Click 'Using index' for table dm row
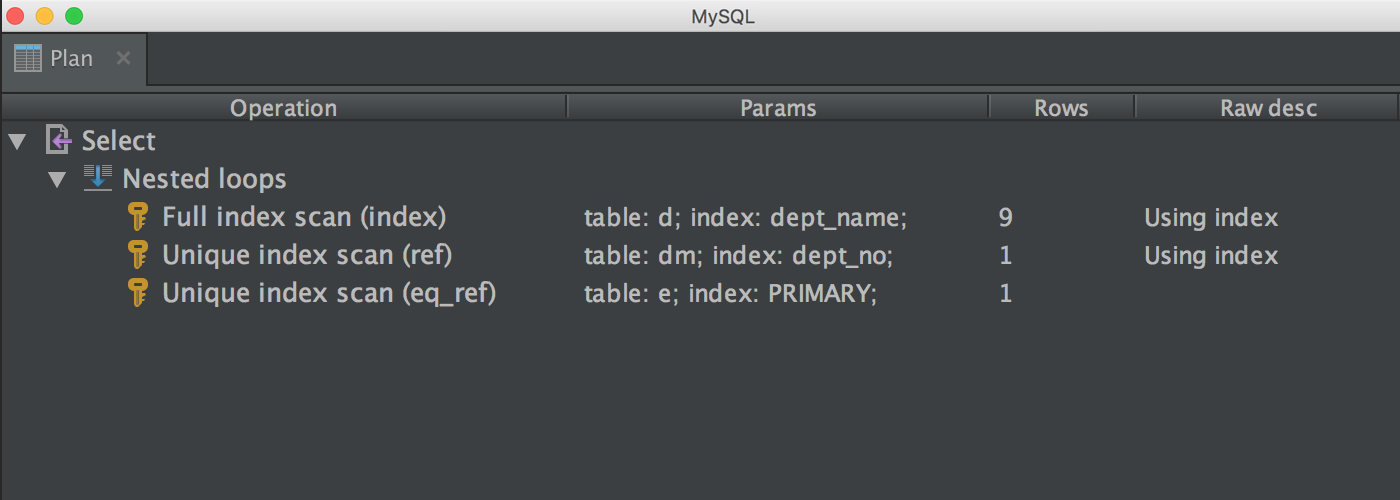This screenshot has height=500, width=1400. (x=1211, y=256)
